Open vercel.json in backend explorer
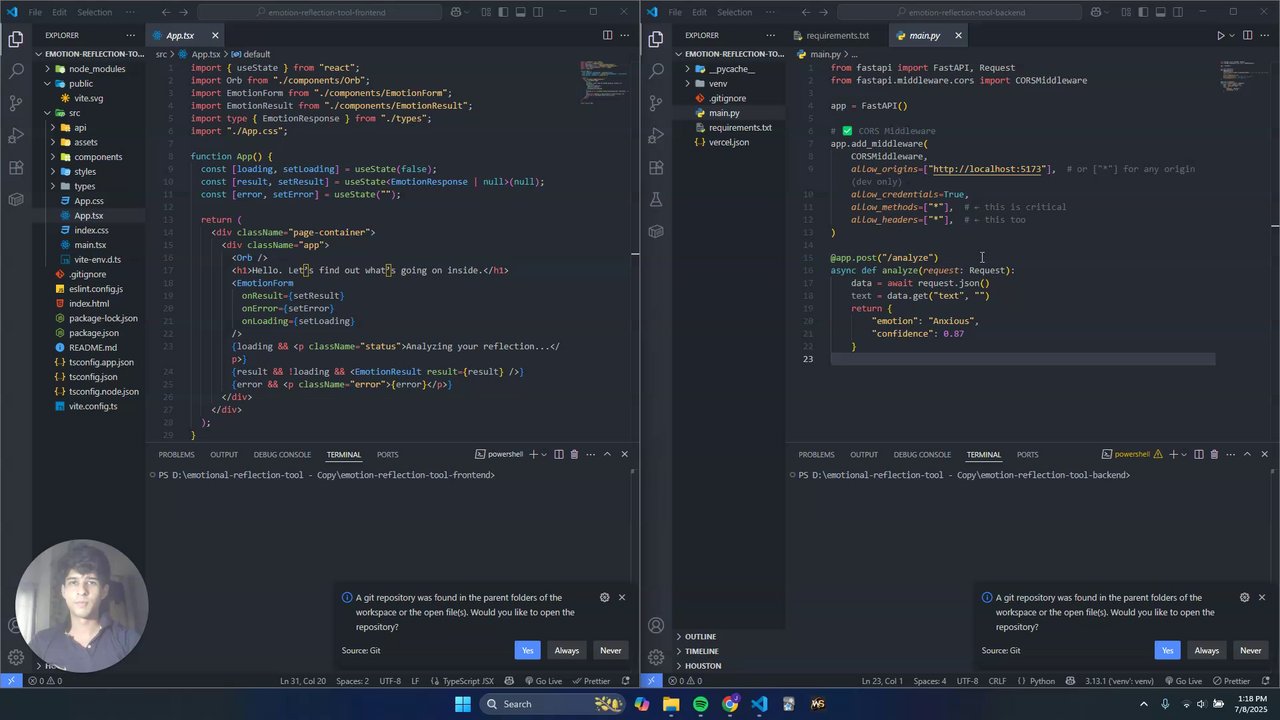 (728, 142)
